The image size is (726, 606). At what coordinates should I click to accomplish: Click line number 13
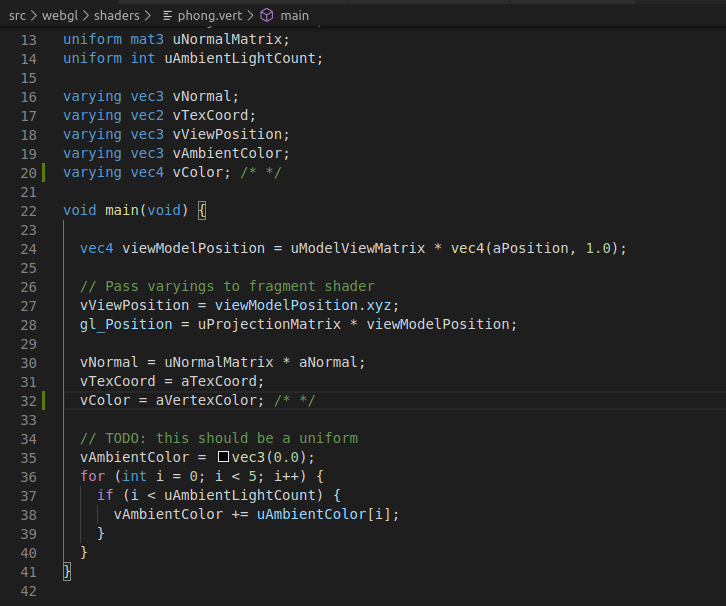(x=28, y=40)
